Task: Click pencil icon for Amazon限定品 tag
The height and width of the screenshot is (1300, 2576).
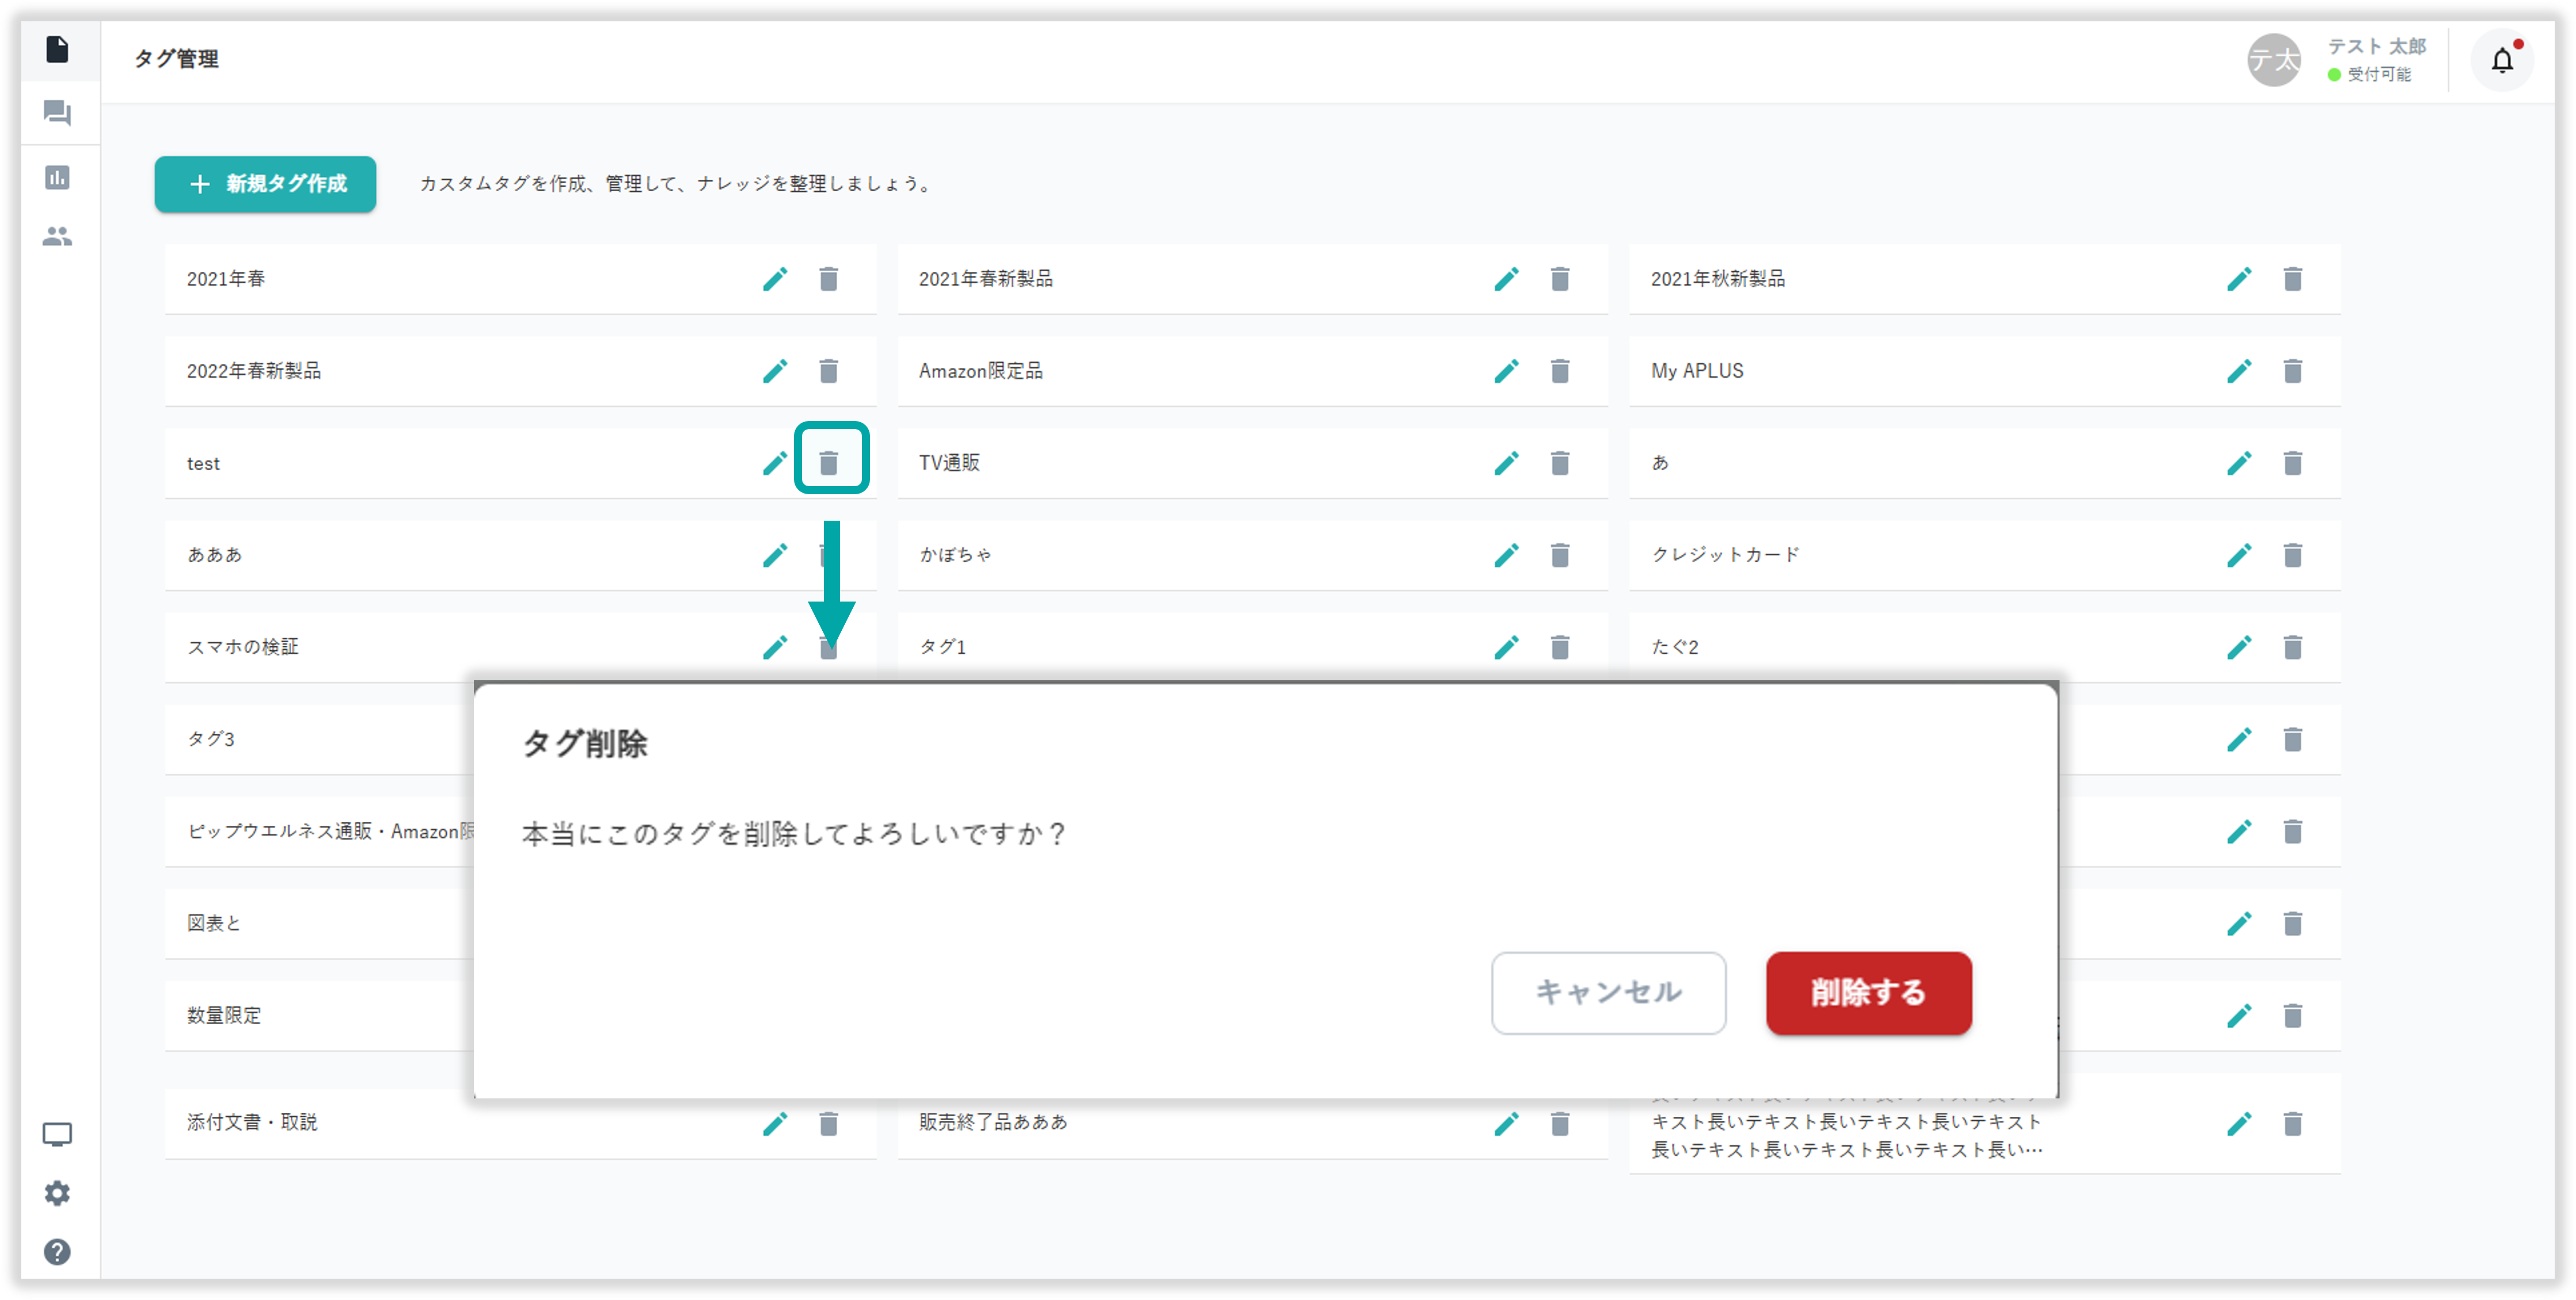Action: click(1506, 371)
